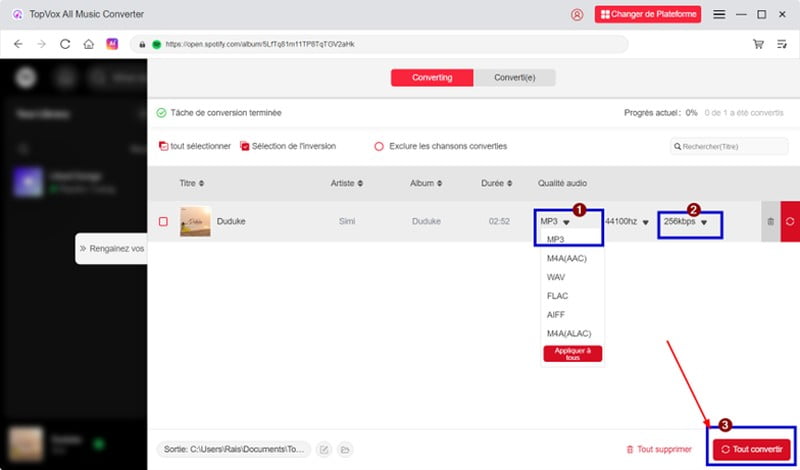This screenshot has width=800, height=470.
Task: Click 'Tout supprimer' to clear list
Action: (659, 450)
